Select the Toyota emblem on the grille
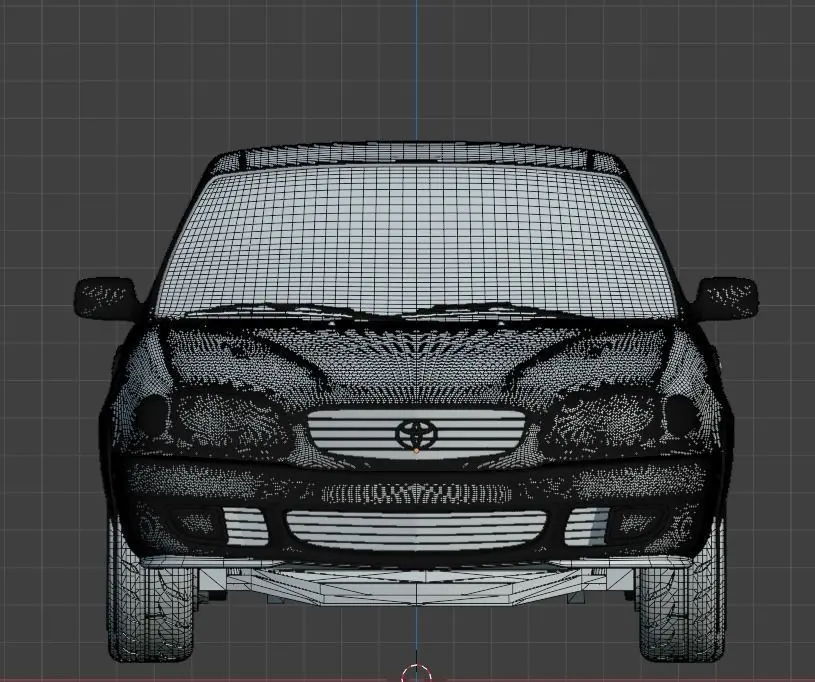 [416, 435]
